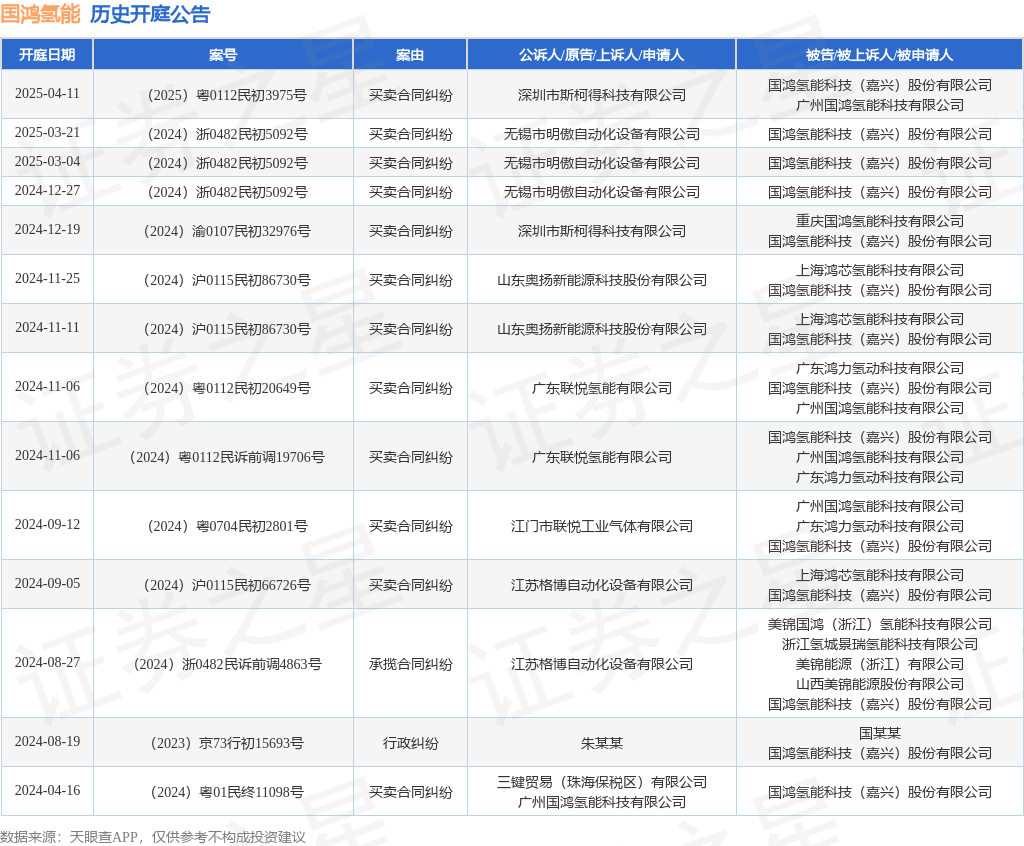
Task: Select date cell 2025-03-21
Action: coord(47,133)
